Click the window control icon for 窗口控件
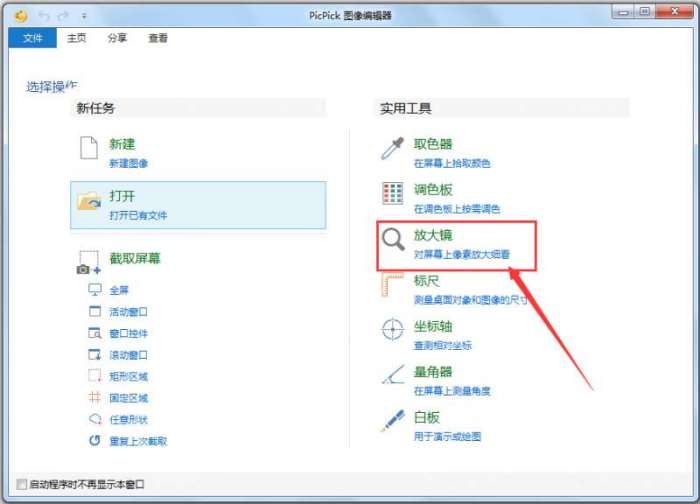The image size is (700, 504). pos(95,333)
